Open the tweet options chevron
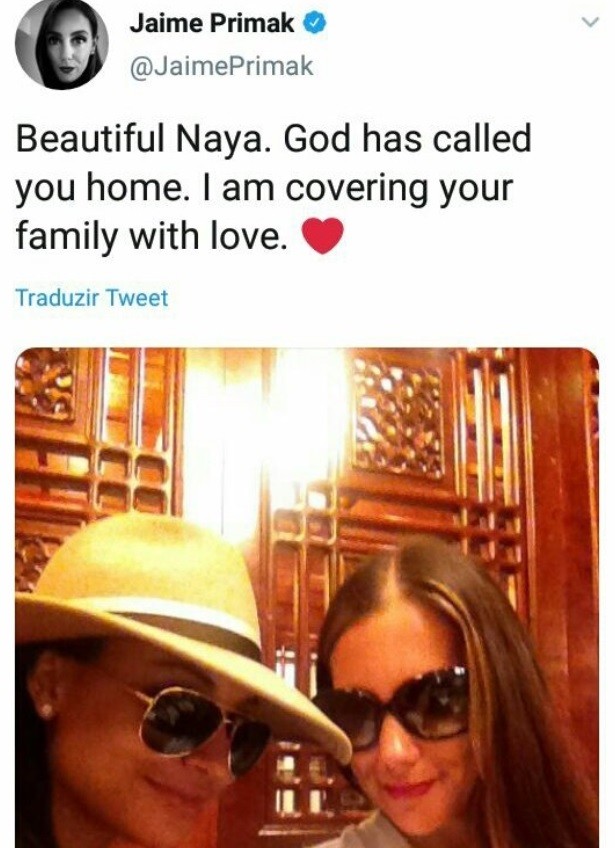615x848 pixels. tap(591, 22)
